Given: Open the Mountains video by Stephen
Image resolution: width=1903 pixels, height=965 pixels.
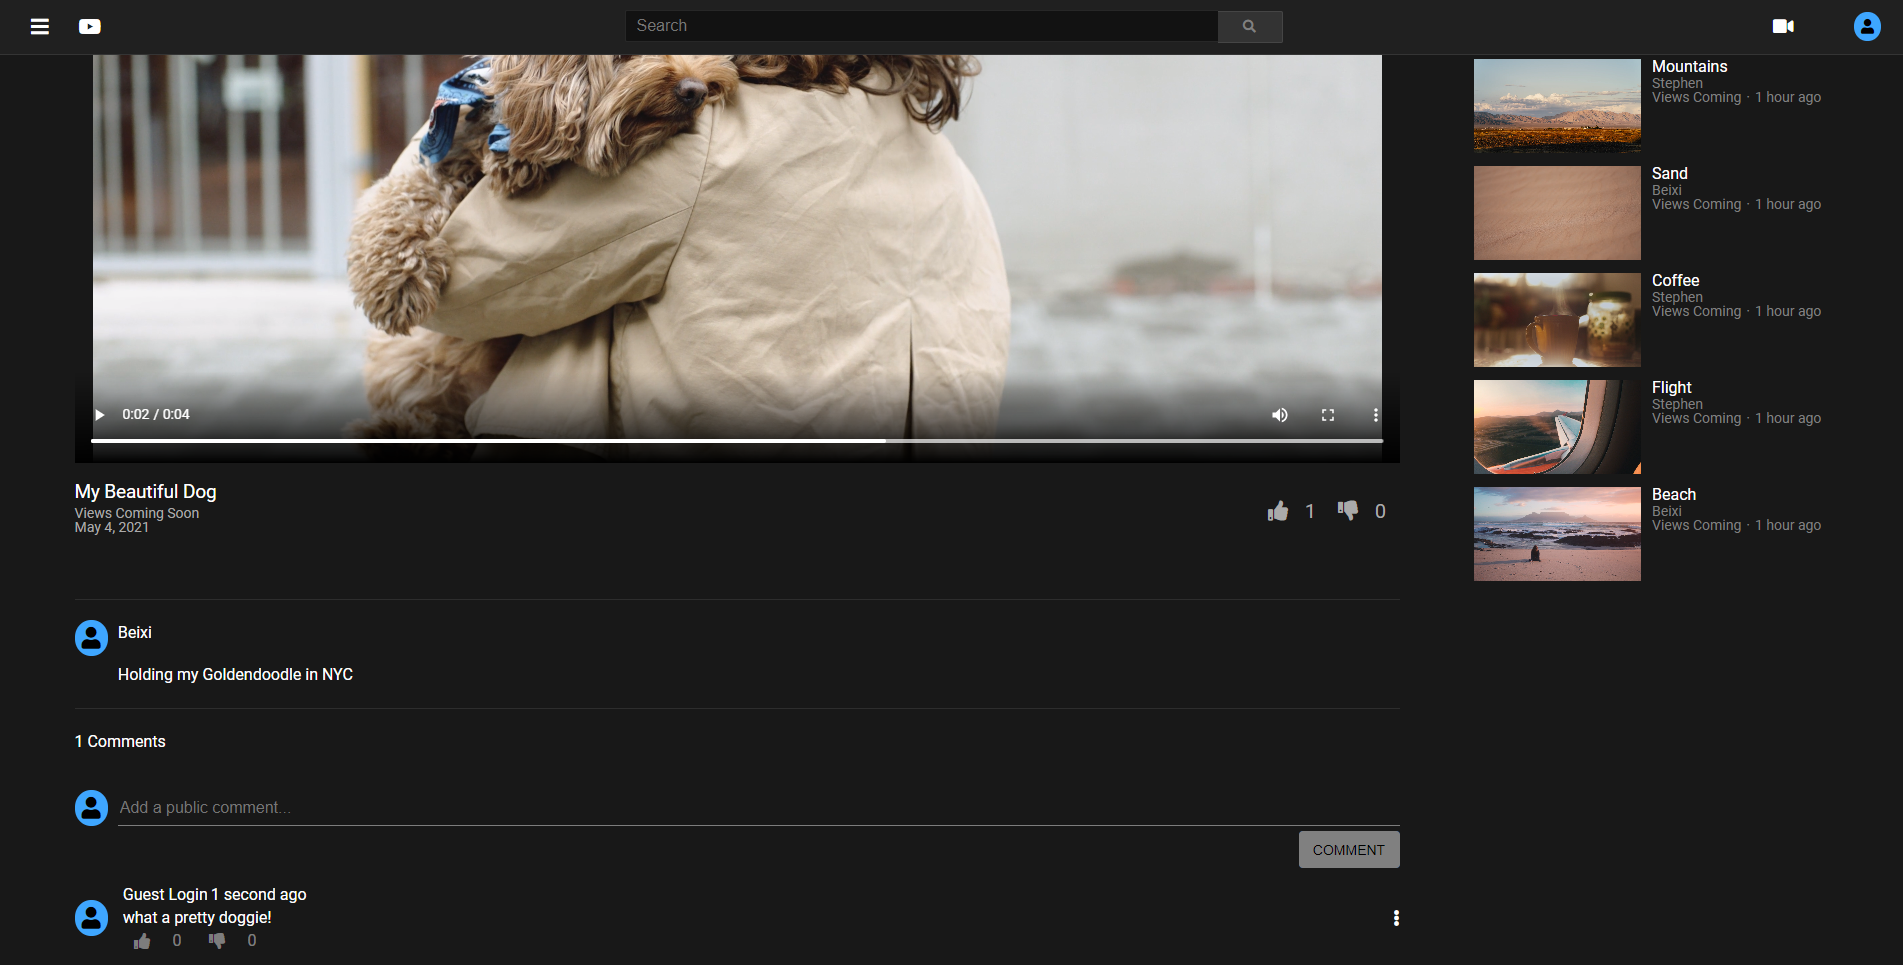Looking at the screenshot, I should (x=1556, y=105).
